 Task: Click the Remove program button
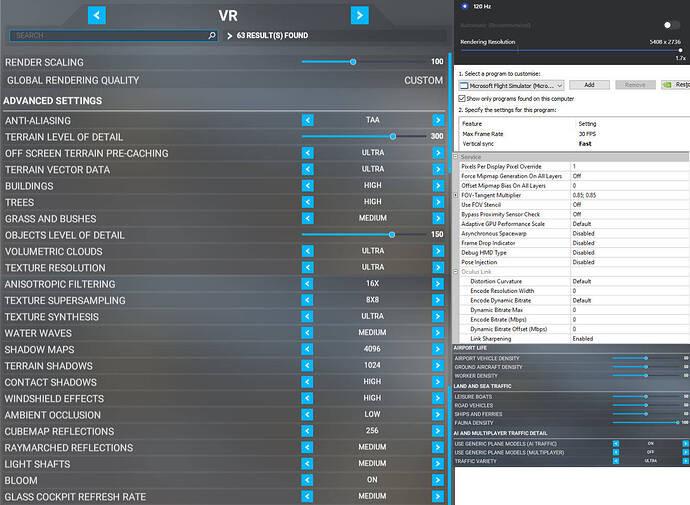click(x=635, y=85)
